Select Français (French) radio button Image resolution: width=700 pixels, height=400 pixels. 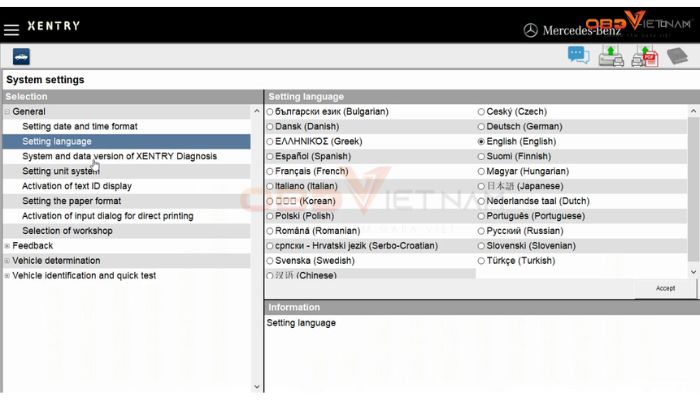point(270,171)
